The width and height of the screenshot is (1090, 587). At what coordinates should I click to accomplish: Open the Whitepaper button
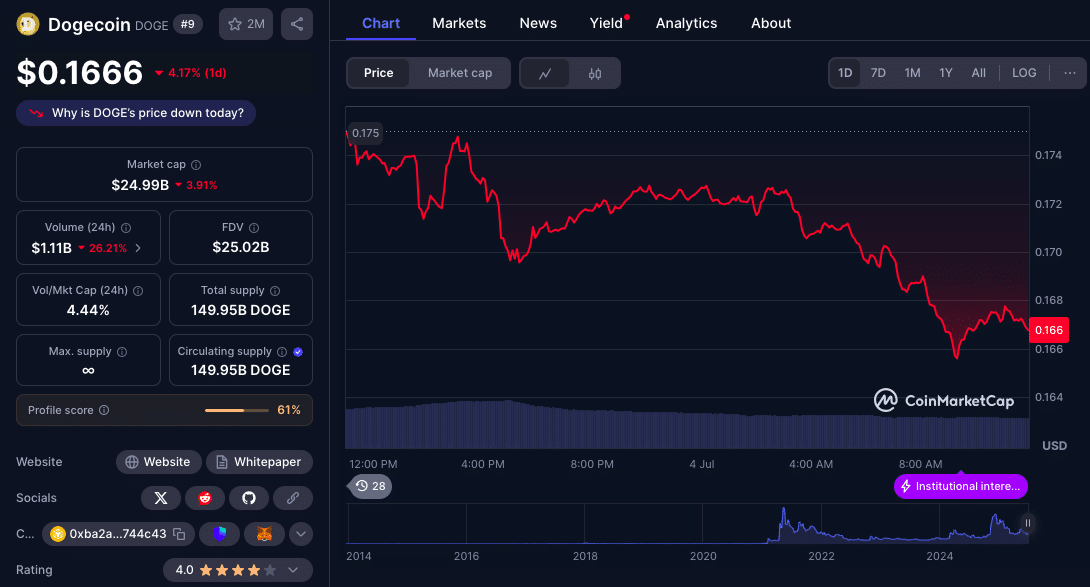point(259,462)
